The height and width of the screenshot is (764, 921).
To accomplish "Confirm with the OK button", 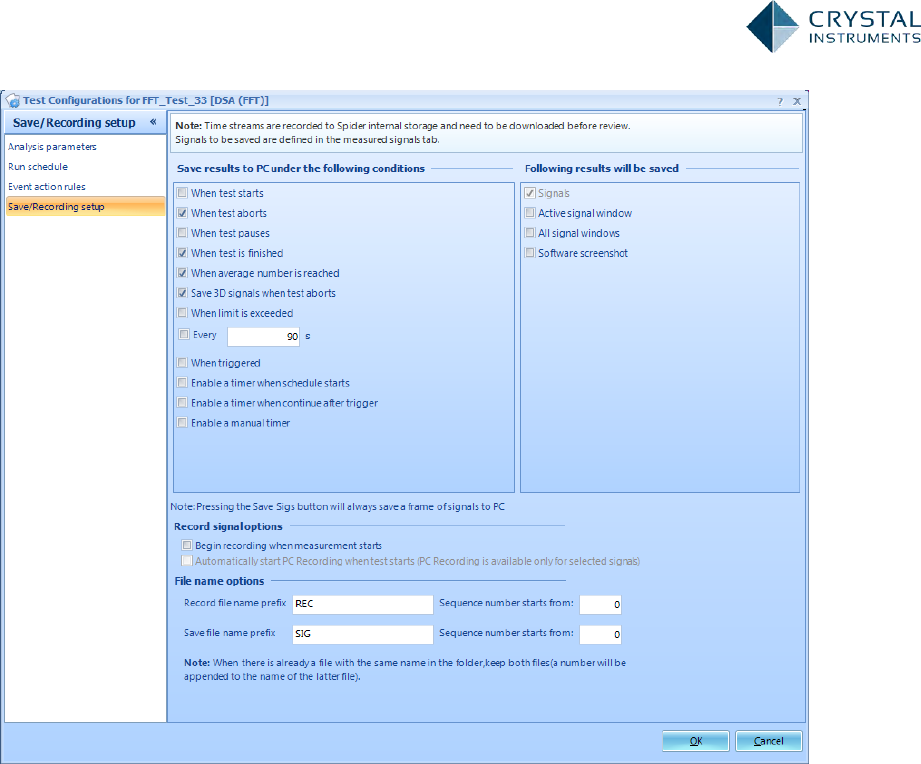I will [695, 741].
